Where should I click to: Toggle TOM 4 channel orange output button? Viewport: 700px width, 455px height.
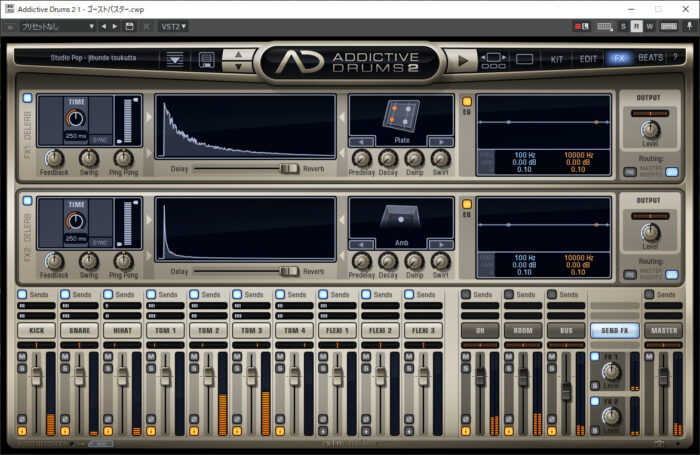coord(280,431)
